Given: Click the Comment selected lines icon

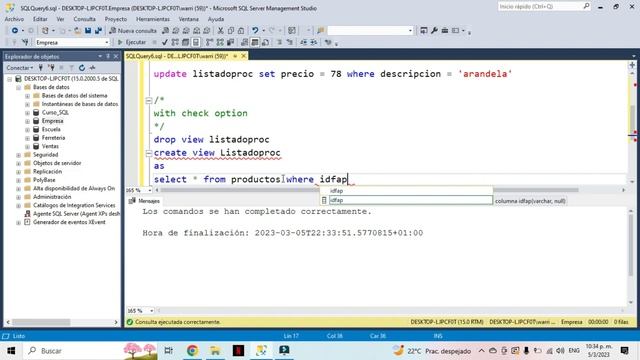Looking at the screenshot, I should [x=280, y=42].
